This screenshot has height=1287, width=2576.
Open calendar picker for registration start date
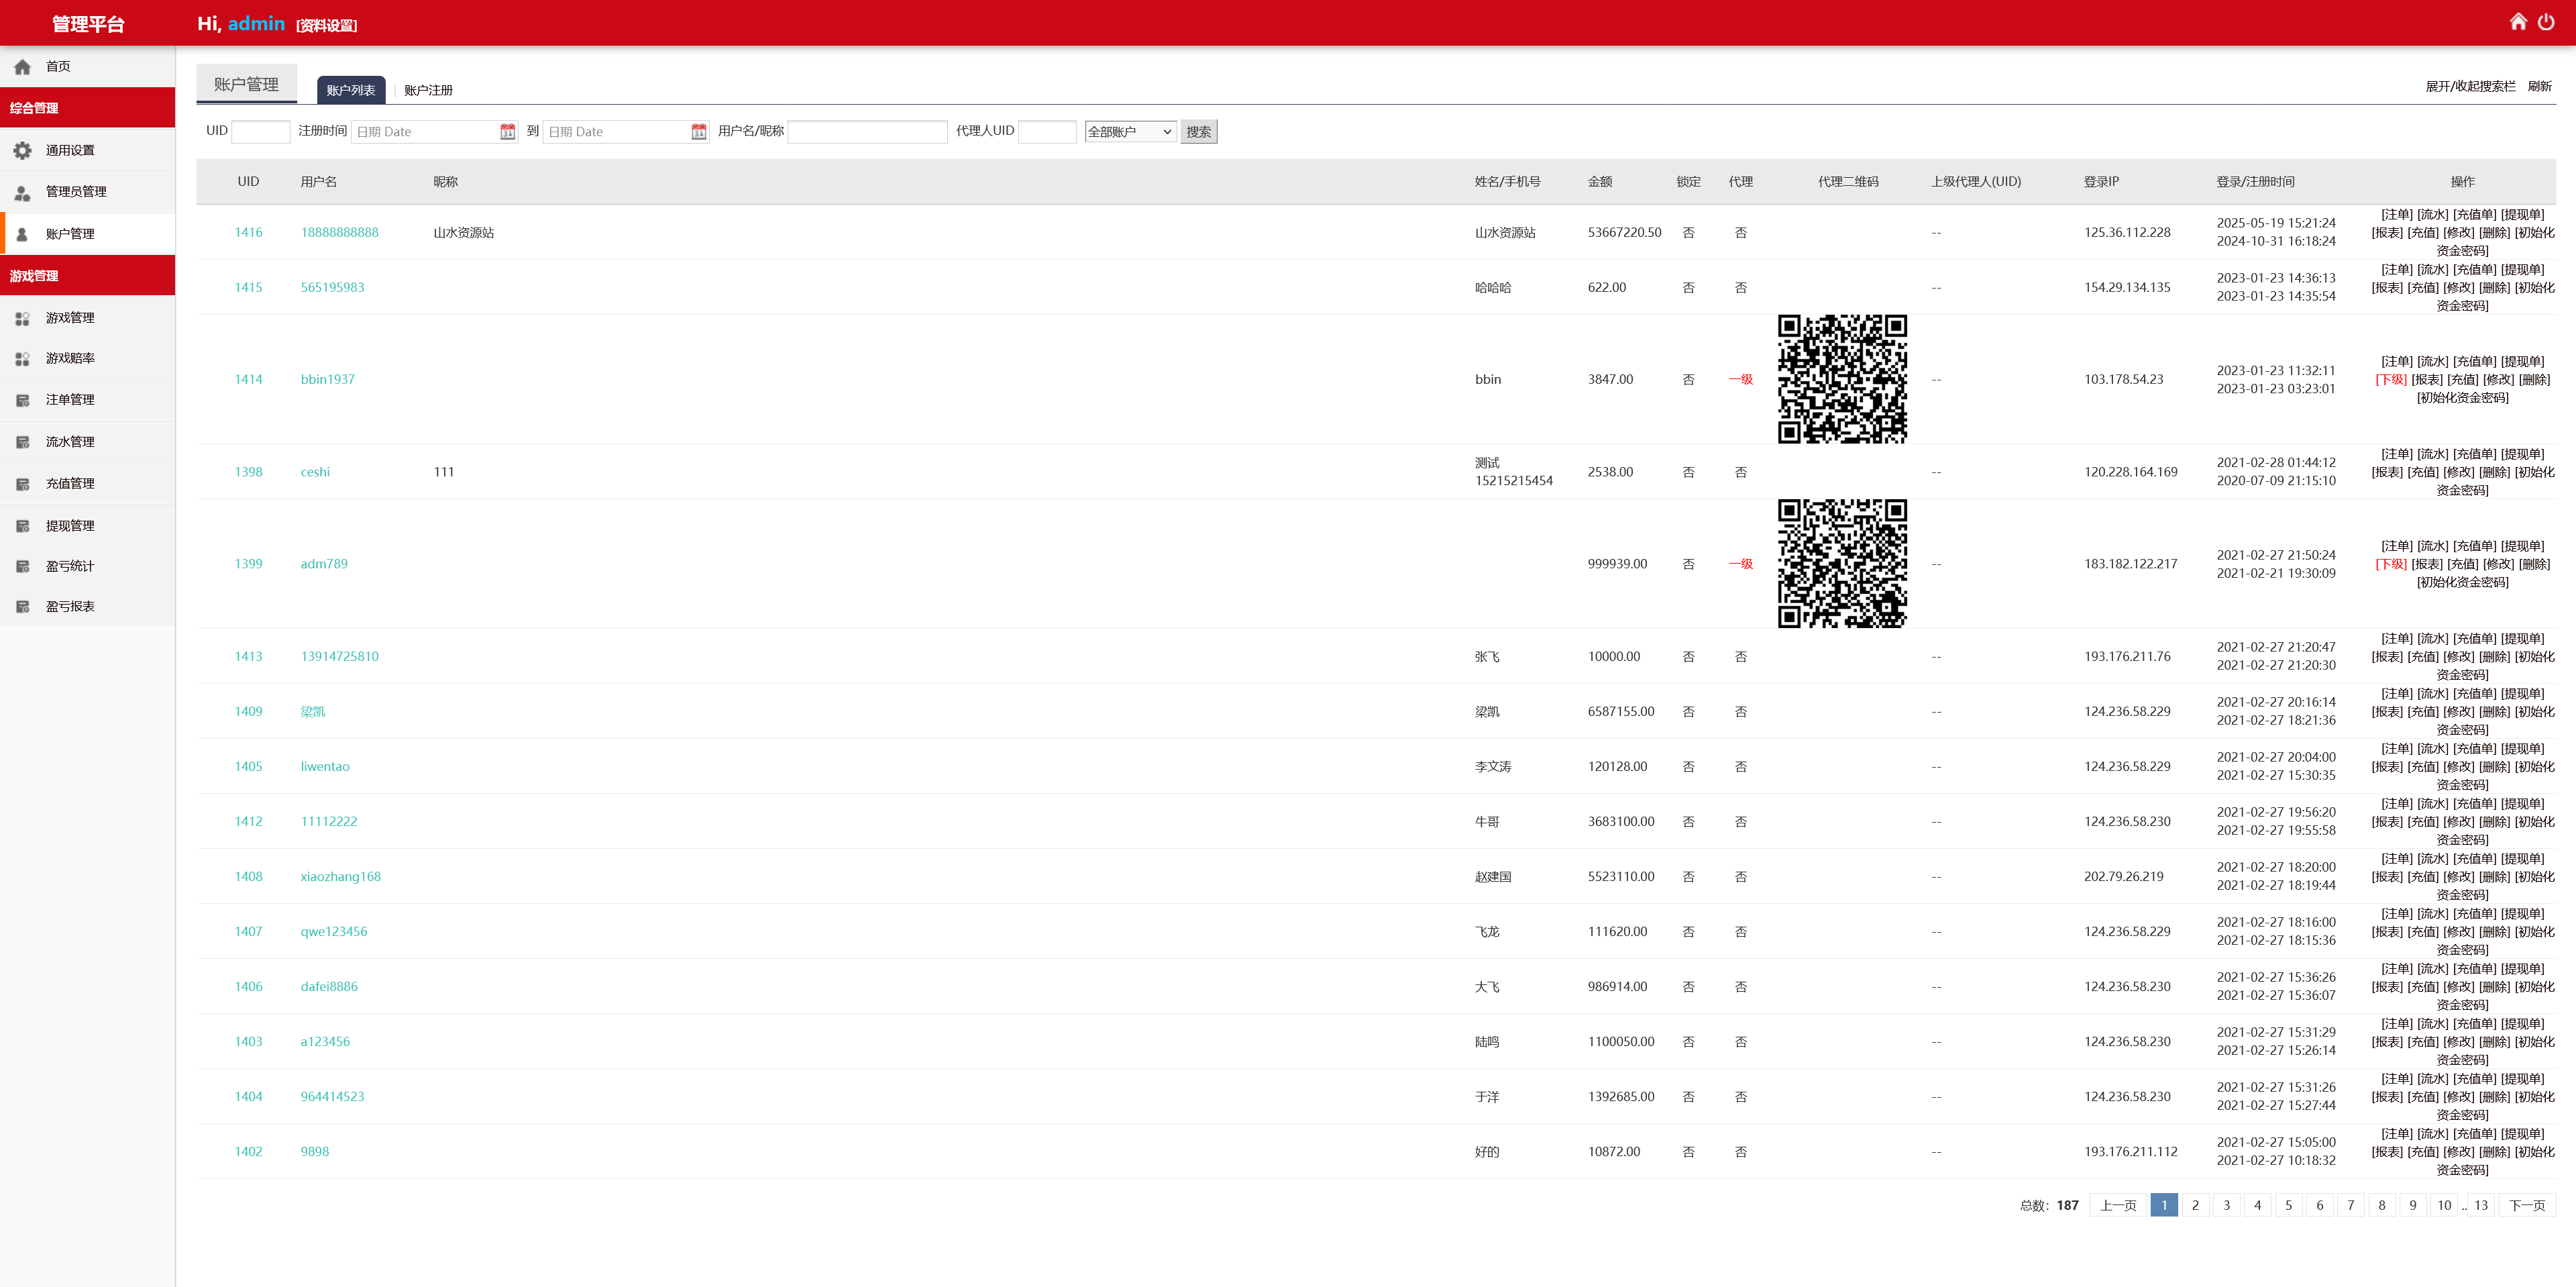pyautogui.click(x=507, y=132)
